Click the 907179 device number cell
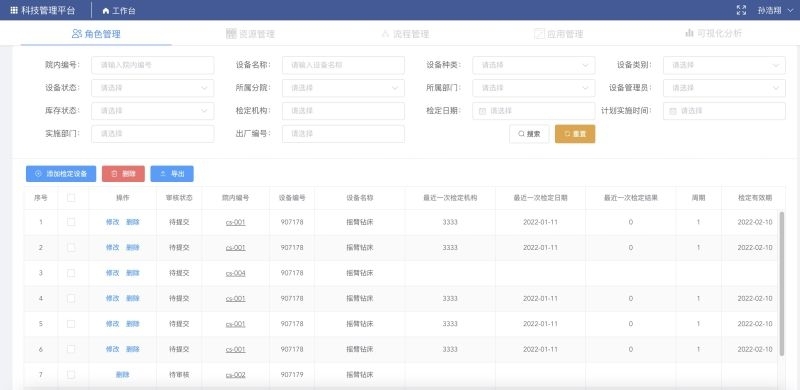The height and width of the screenshot is (390, 800). click(292, 375)
